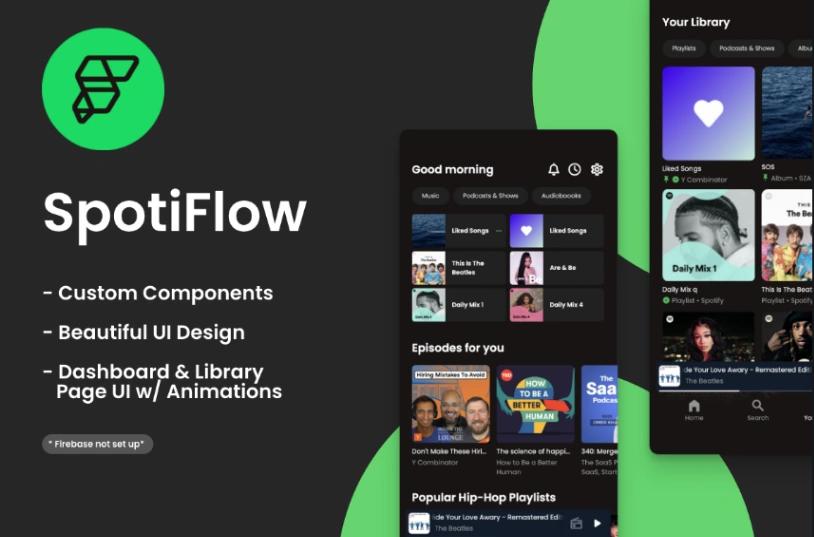814x537 pixels.
Task: Select the Audiobooks filter chip
Action: pos(561,196)
